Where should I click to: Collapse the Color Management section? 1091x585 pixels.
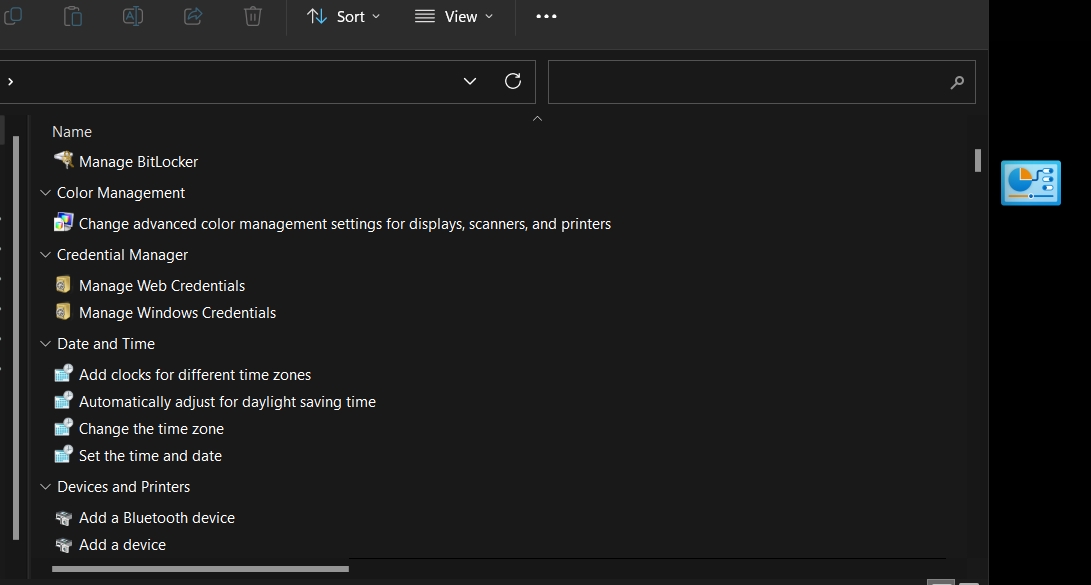pos(44,192)
